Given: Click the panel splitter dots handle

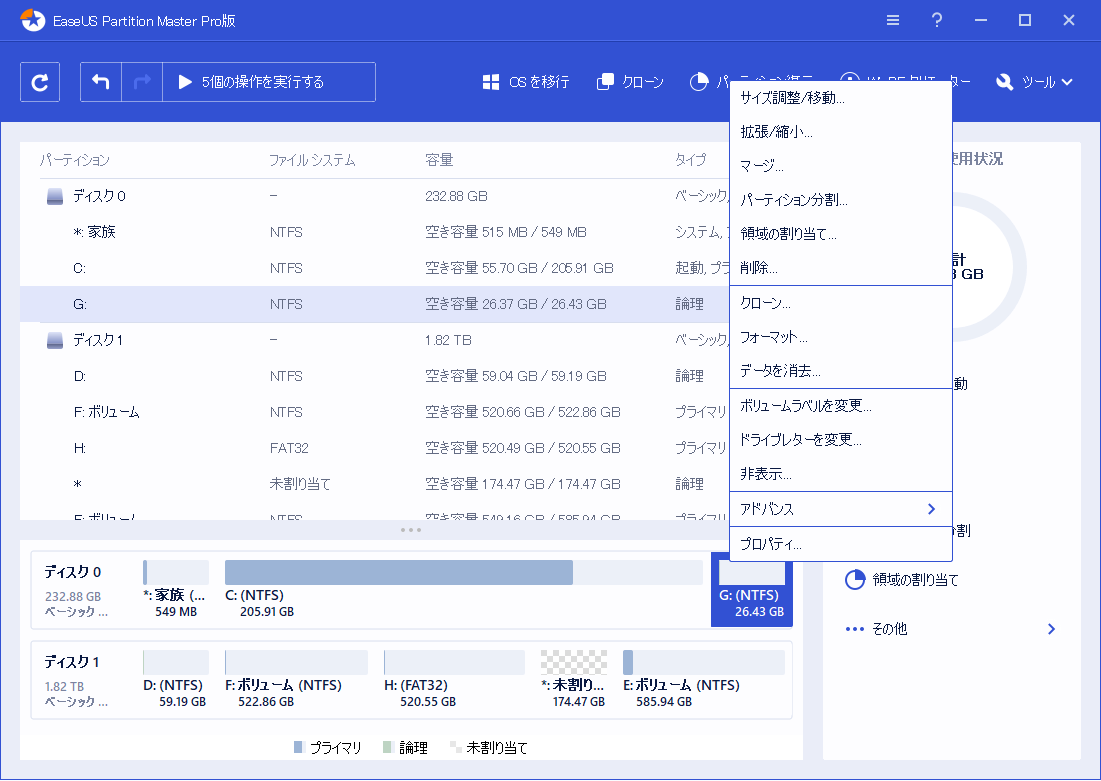Looking at the screenshot, I should (411, 530).
